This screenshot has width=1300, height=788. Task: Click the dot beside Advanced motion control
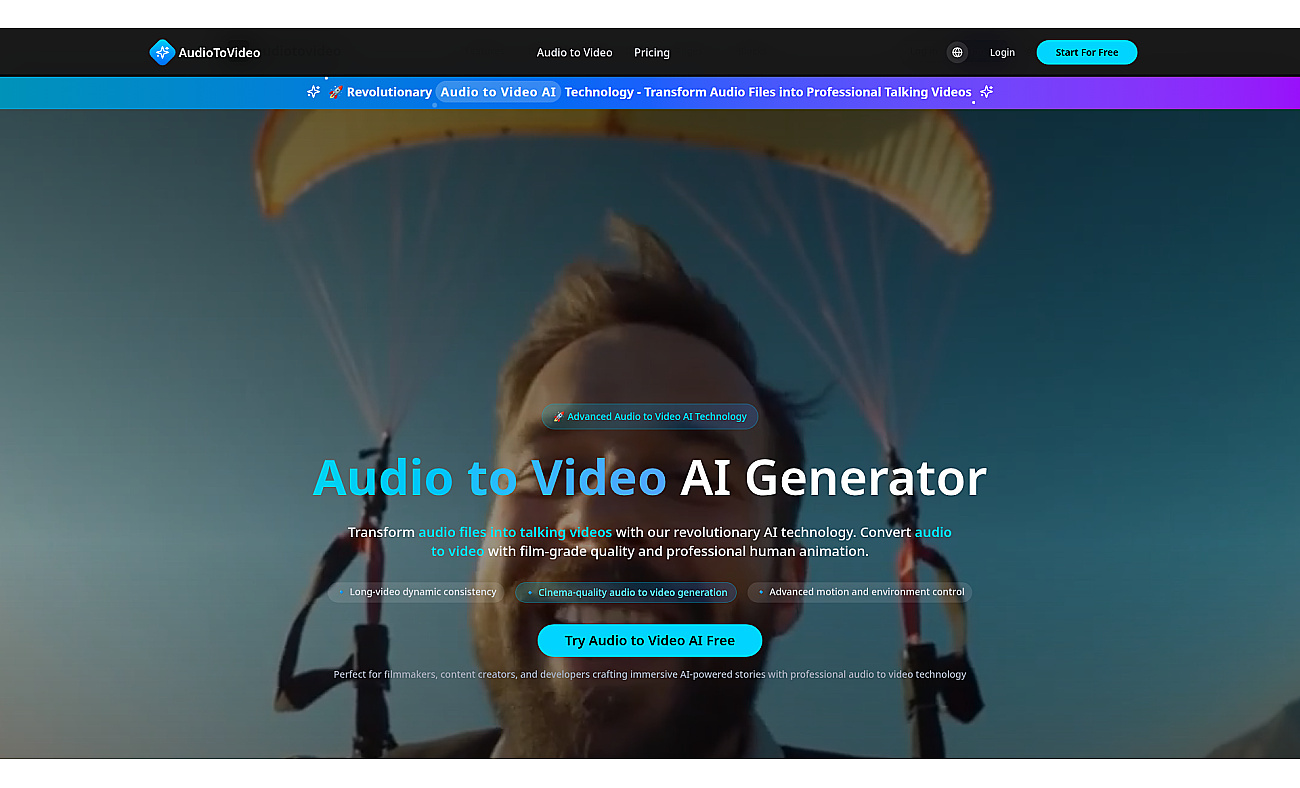[761, 592]
